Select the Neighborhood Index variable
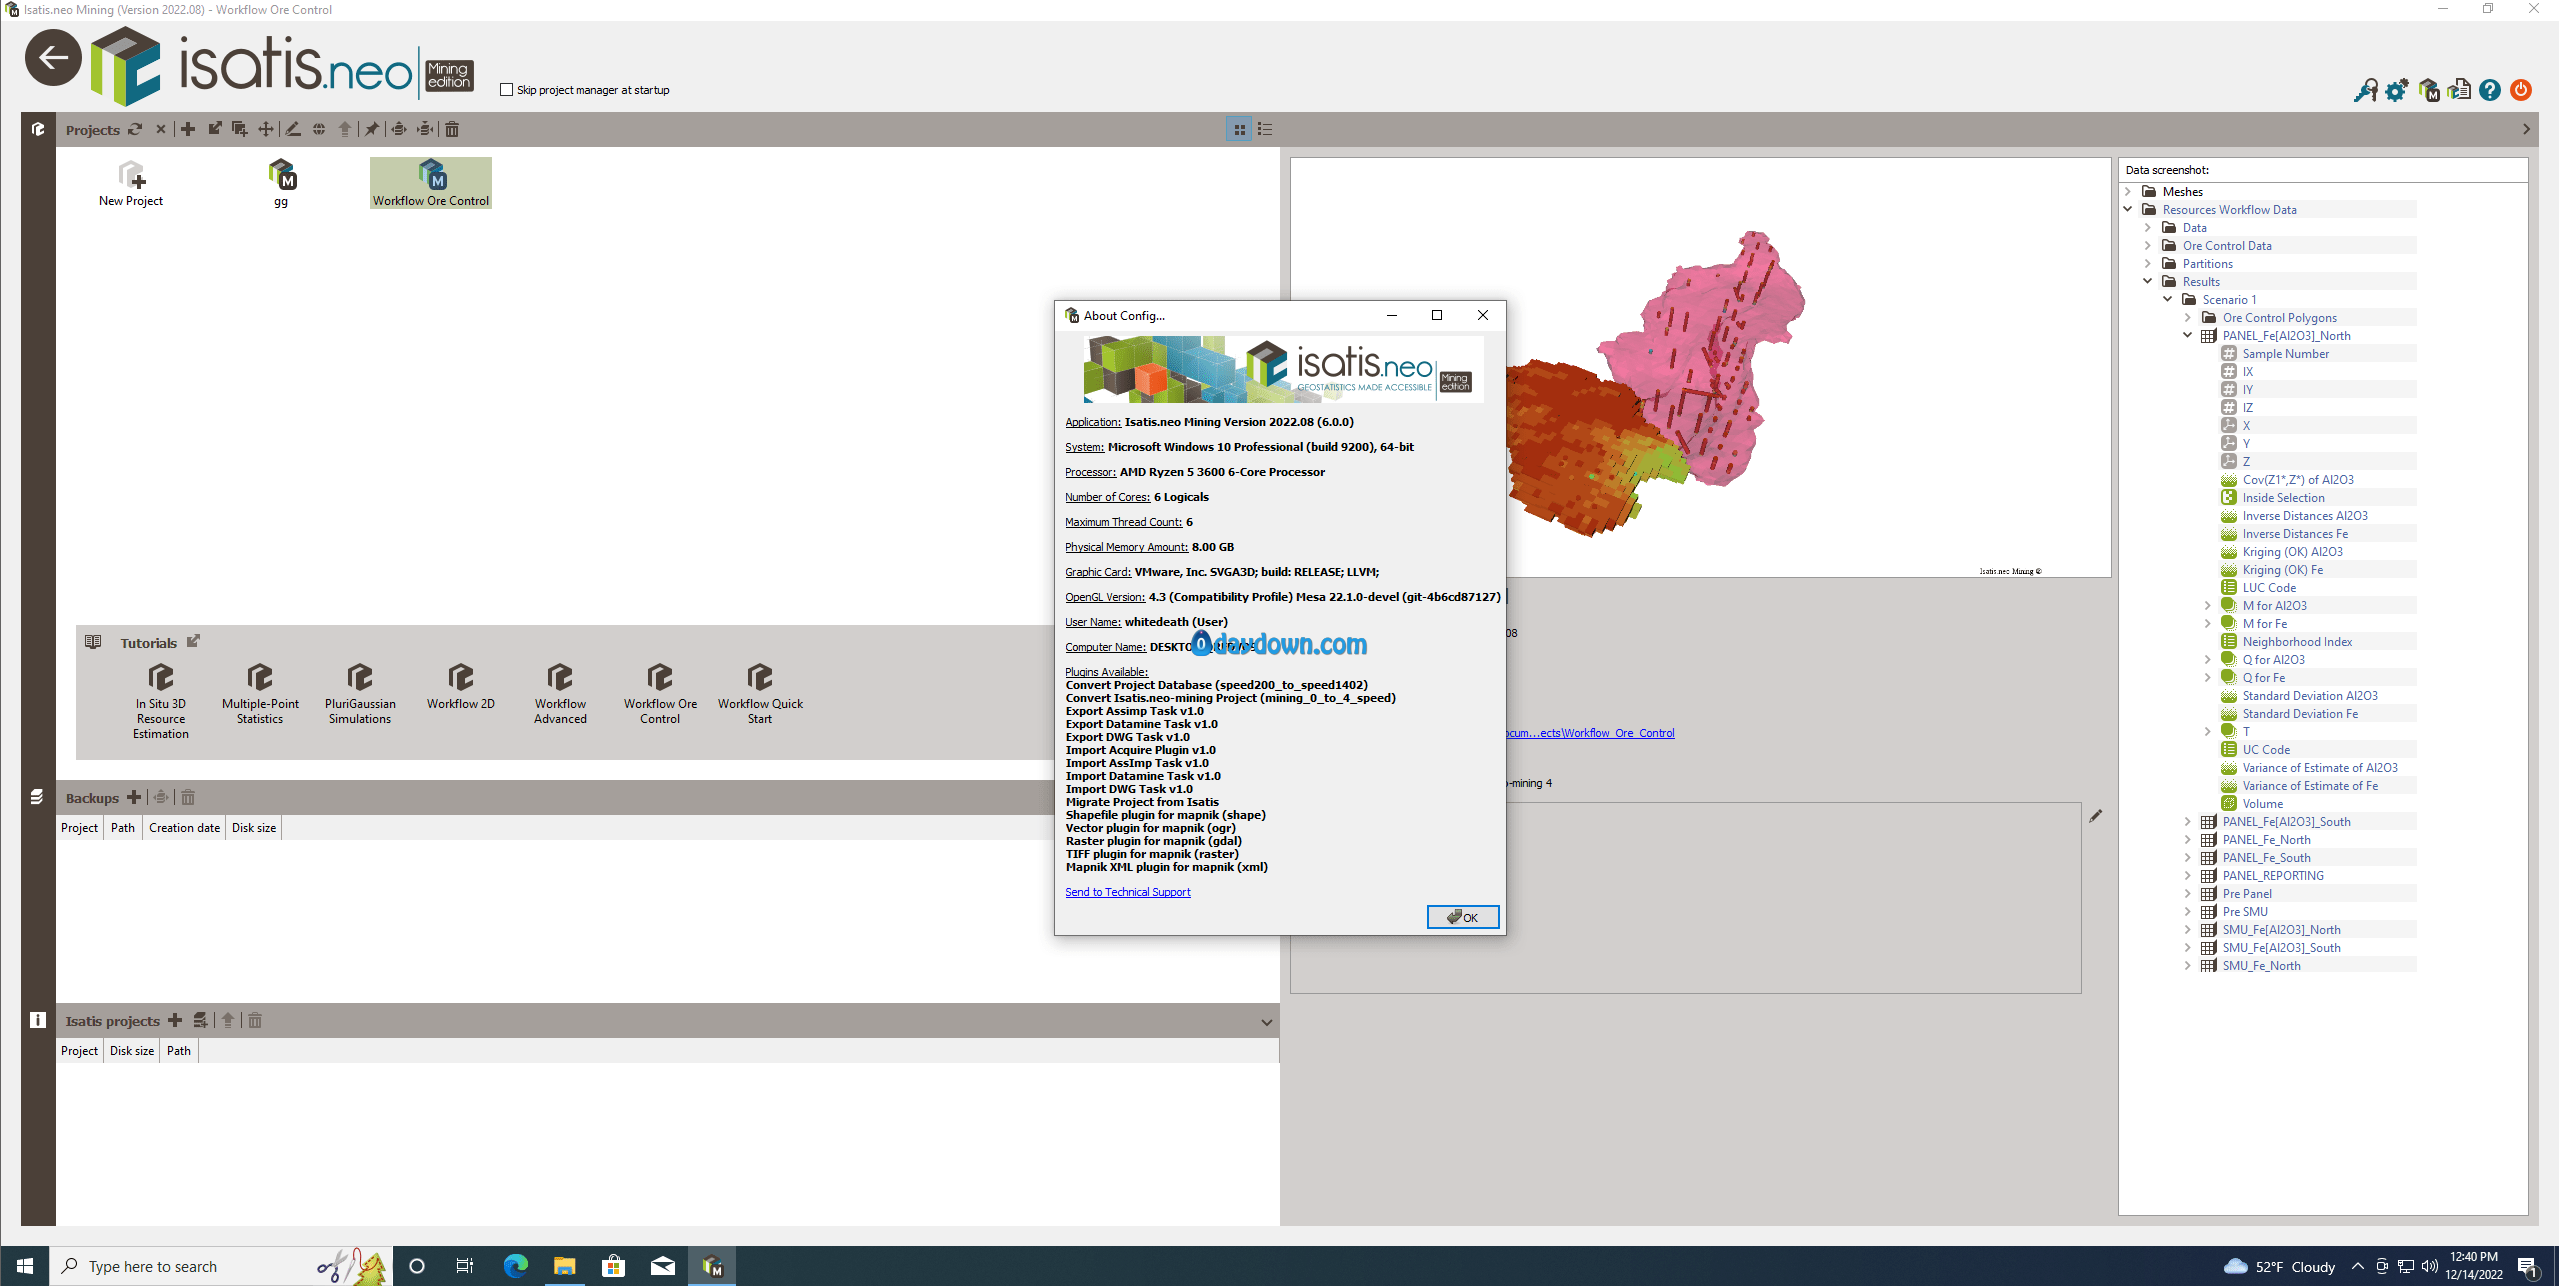The width and height of the screenshot is (2559, 1286). click(2297, 642)
